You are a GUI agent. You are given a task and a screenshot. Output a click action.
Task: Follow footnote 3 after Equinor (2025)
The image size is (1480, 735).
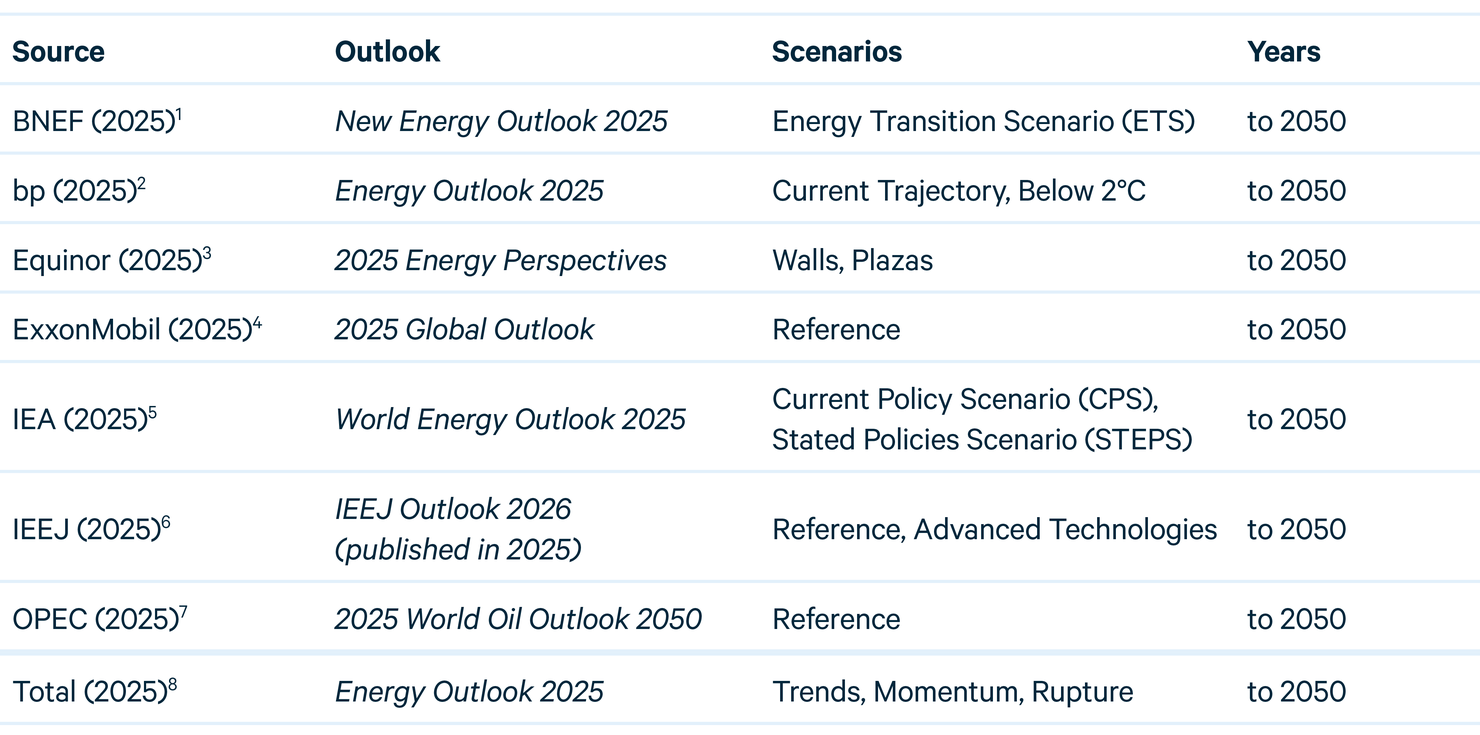click(x=207, y=253)
